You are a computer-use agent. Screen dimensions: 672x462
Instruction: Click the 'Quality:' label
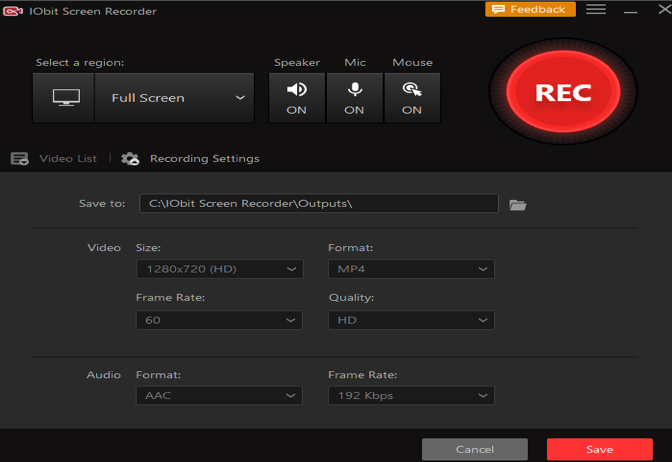pos(351,297)
